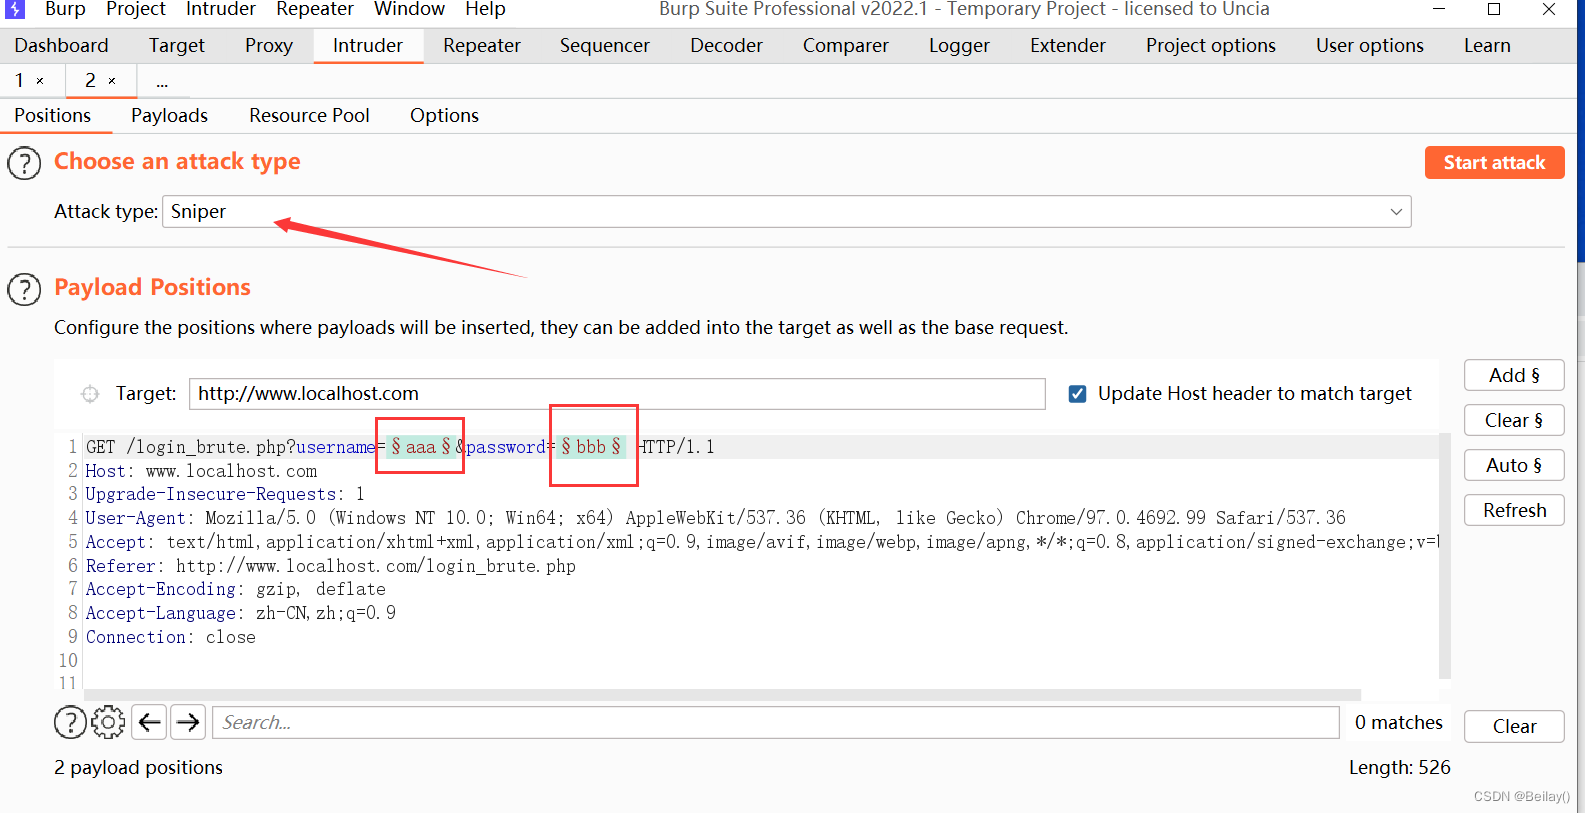This screenshot has width=1585, height=813.
Task: Click the Accept-Encoding header line
Action: click(235, 590)
